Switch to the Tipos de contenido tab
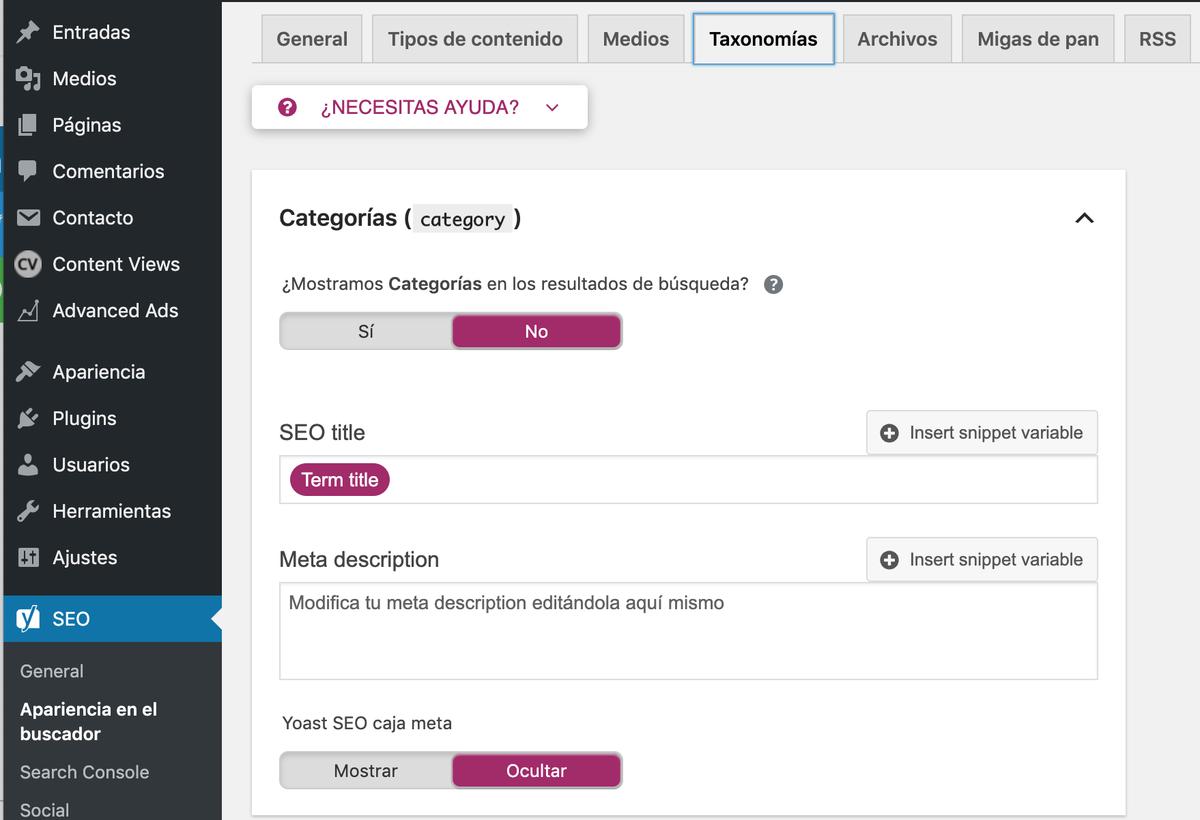The height and width of the screenshot is (820, 1200). click(475, 39)
